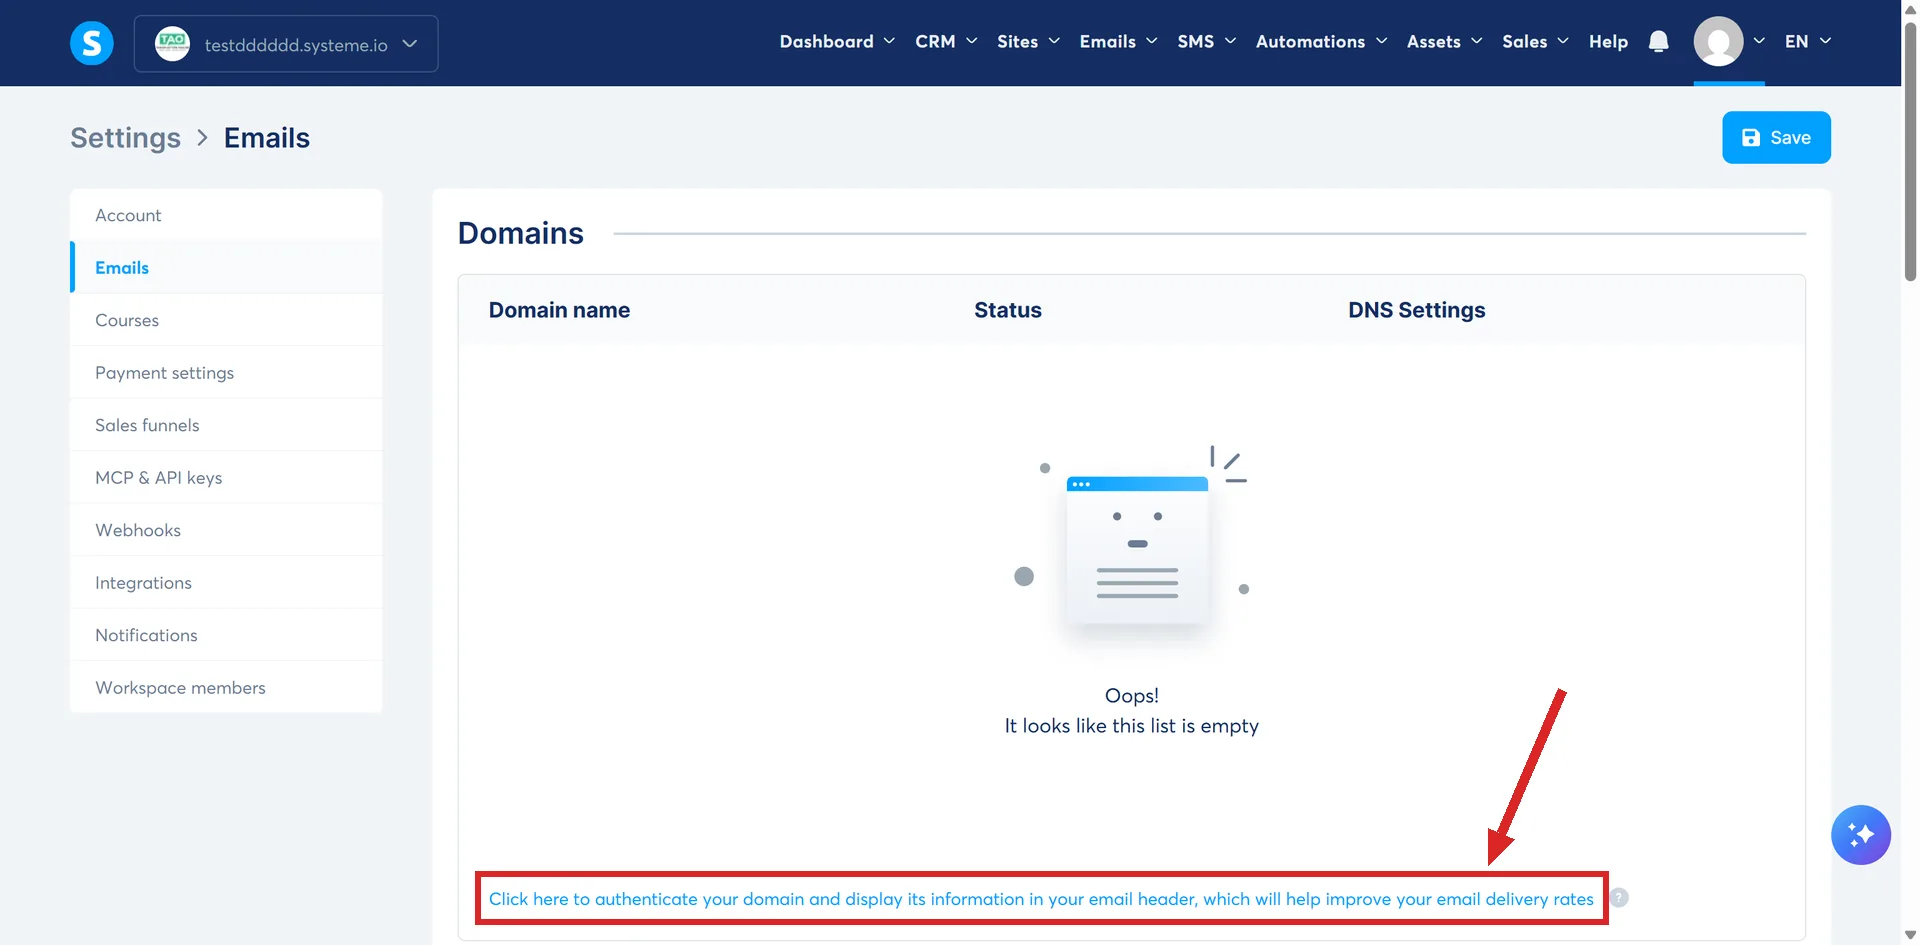This screenshot has height=945, width=1920.
Task: Open the notifications bell
Action: coord(1658,41)
